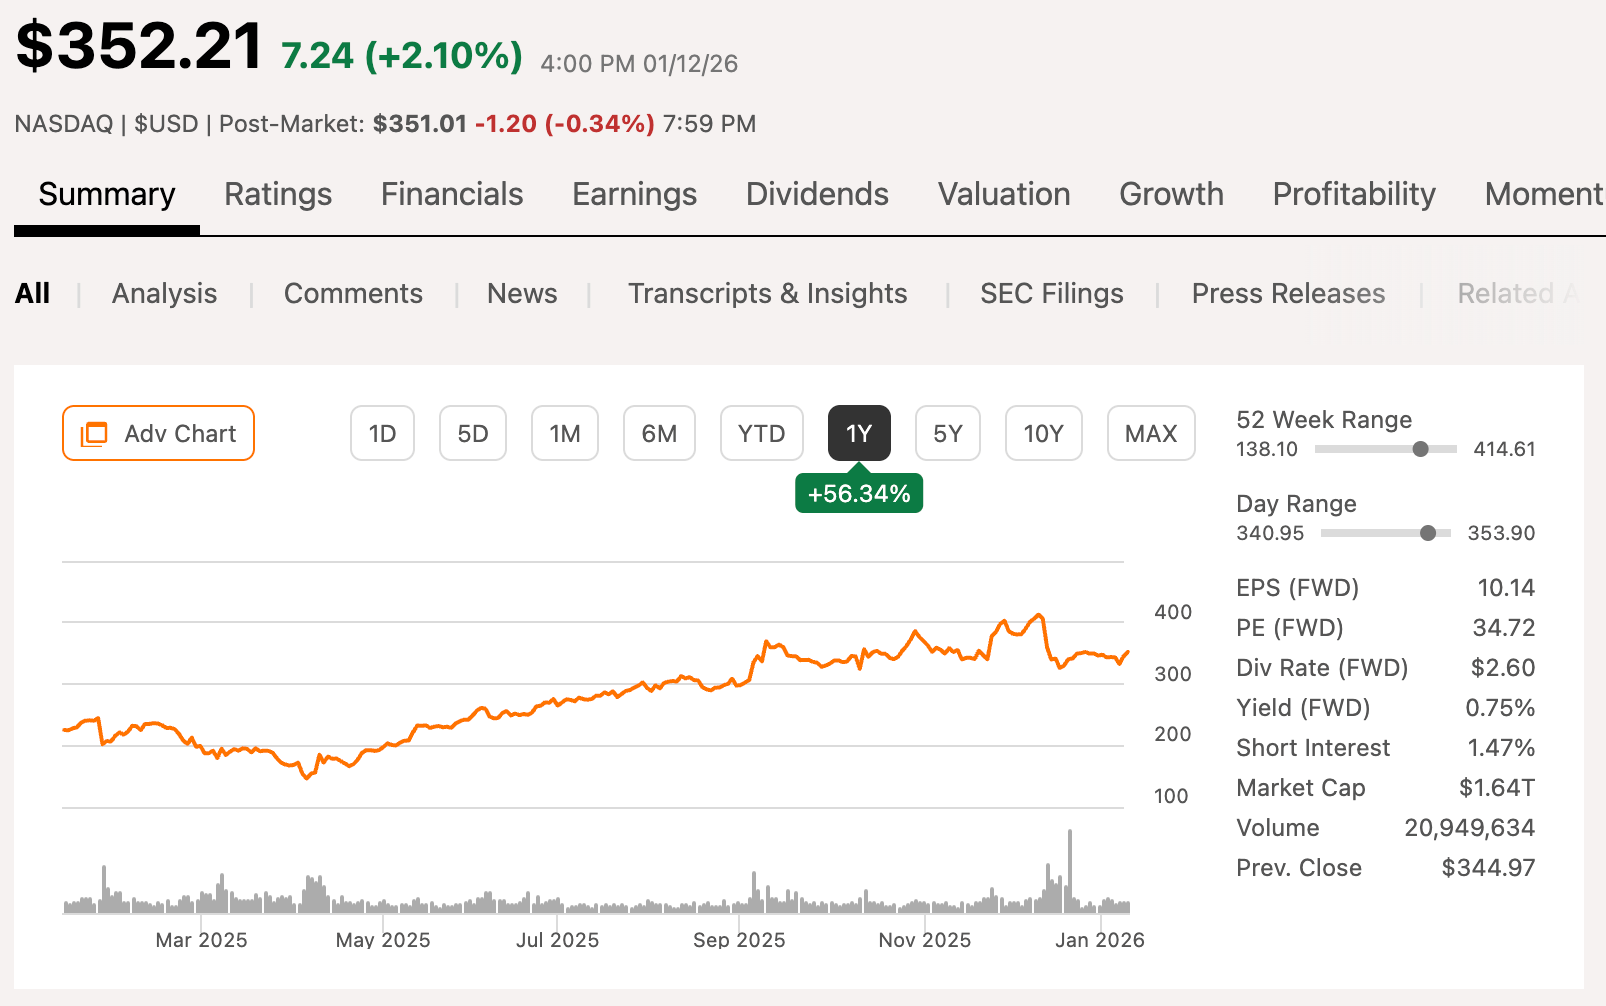Screen dimensions: 1606x1006
Task: Select the 6M chart timeframe
Action: pyautogui.click(x=659, y=433)
